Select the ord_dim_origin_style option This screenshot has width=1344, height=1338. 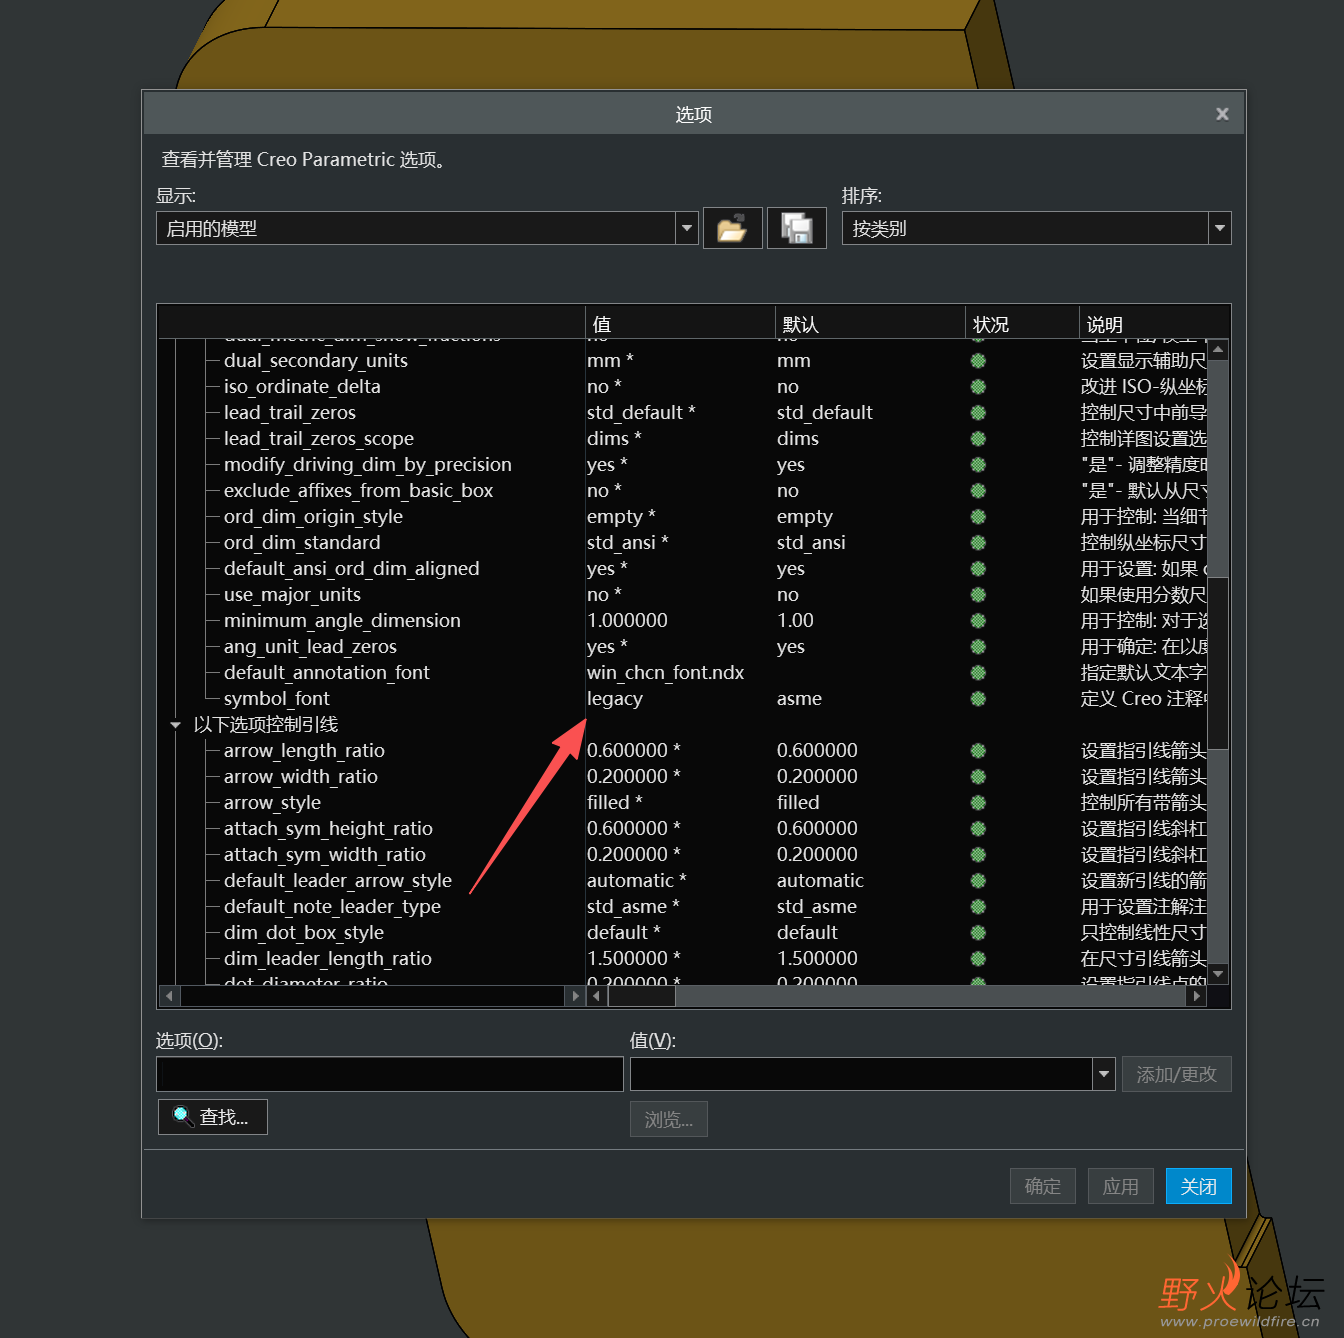pos(313,517)
